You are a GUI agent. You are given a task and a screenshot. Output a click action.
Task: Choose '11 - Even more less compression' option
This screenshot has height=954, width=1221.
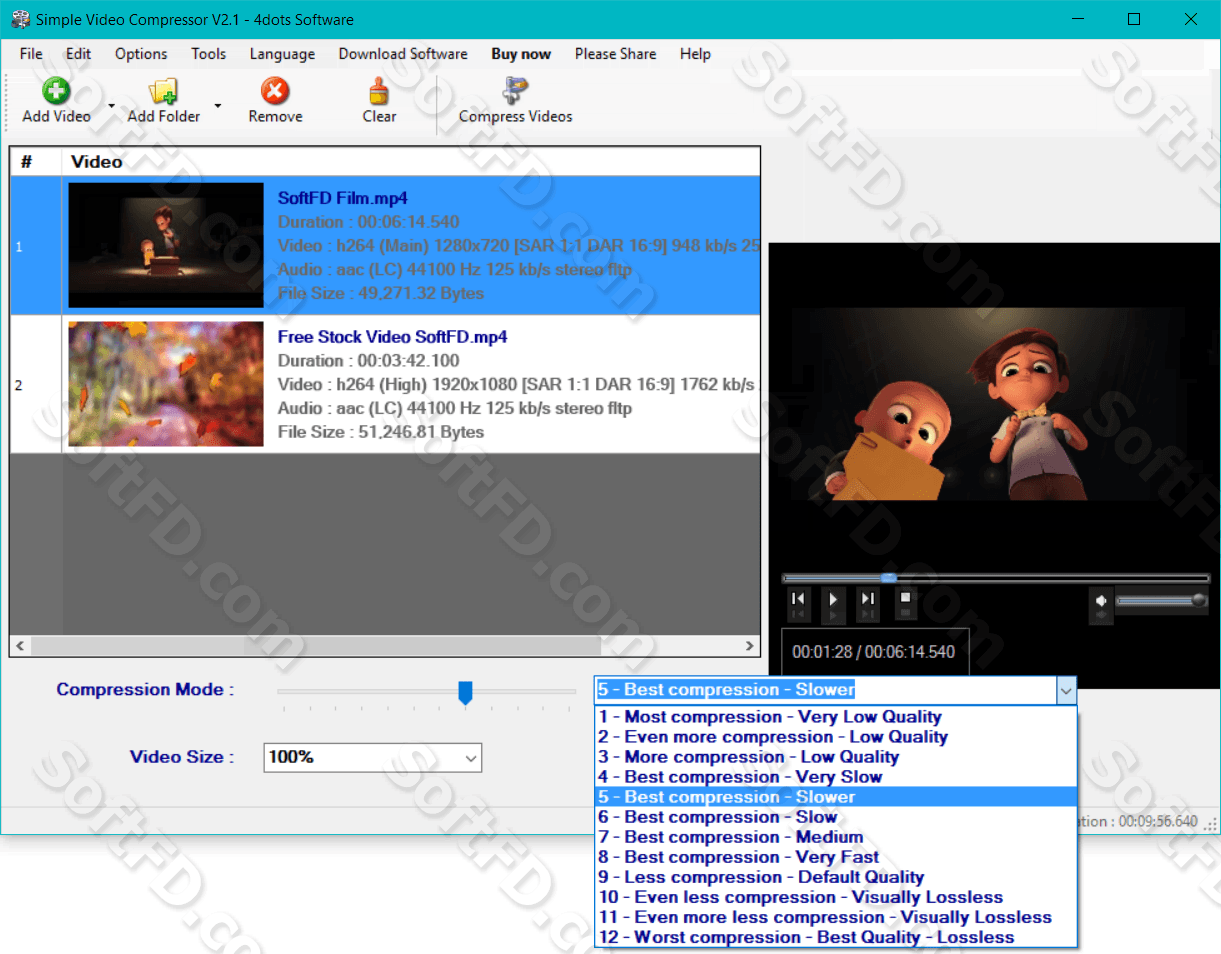(x=836, y=917)
